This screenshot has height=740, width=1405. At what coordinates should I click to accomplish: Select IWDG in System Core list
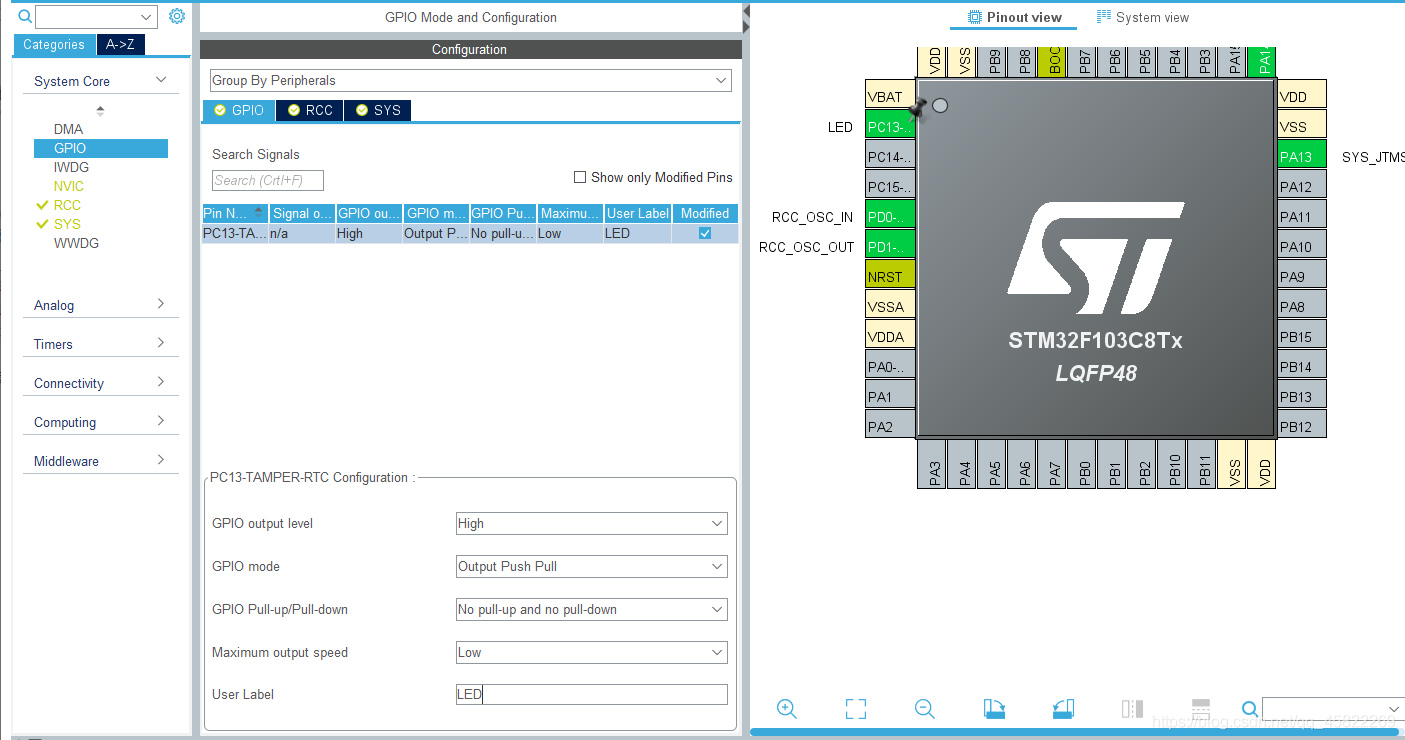click(71, 167)
